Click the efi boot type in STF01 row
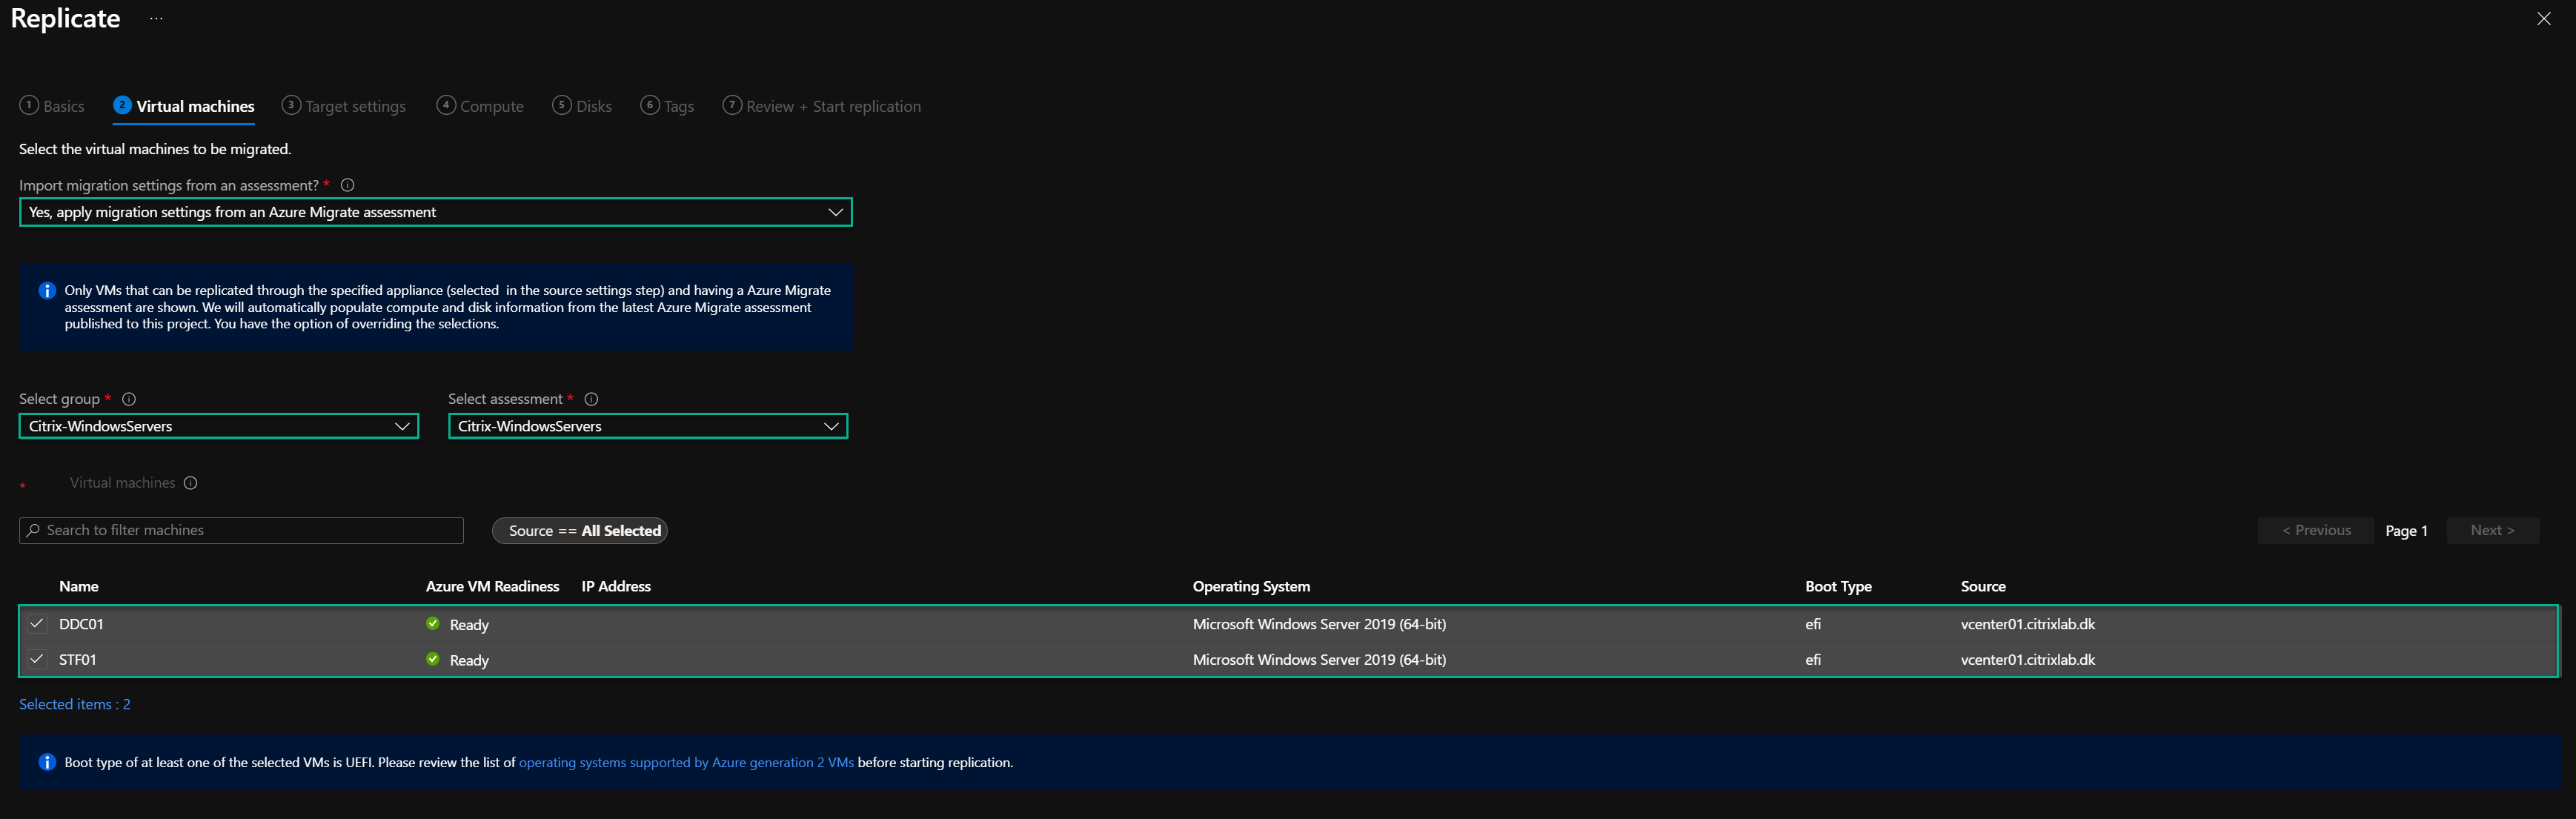The image size is (2576, 819). [x=1813, y=660]
